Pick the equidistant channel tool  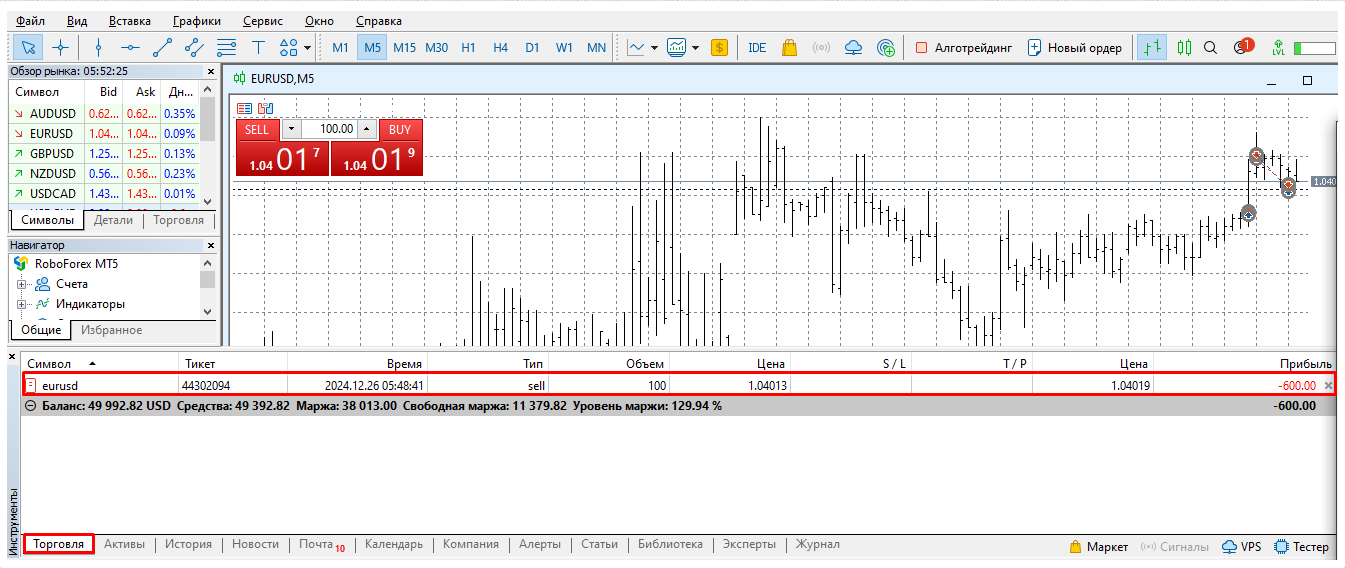(x=194, y=47)
